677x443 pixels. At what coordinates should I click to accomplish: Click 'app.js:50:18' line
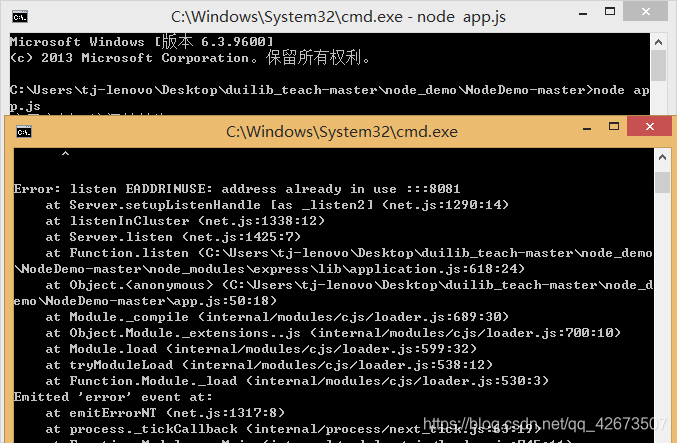click(x=145, y=301)
